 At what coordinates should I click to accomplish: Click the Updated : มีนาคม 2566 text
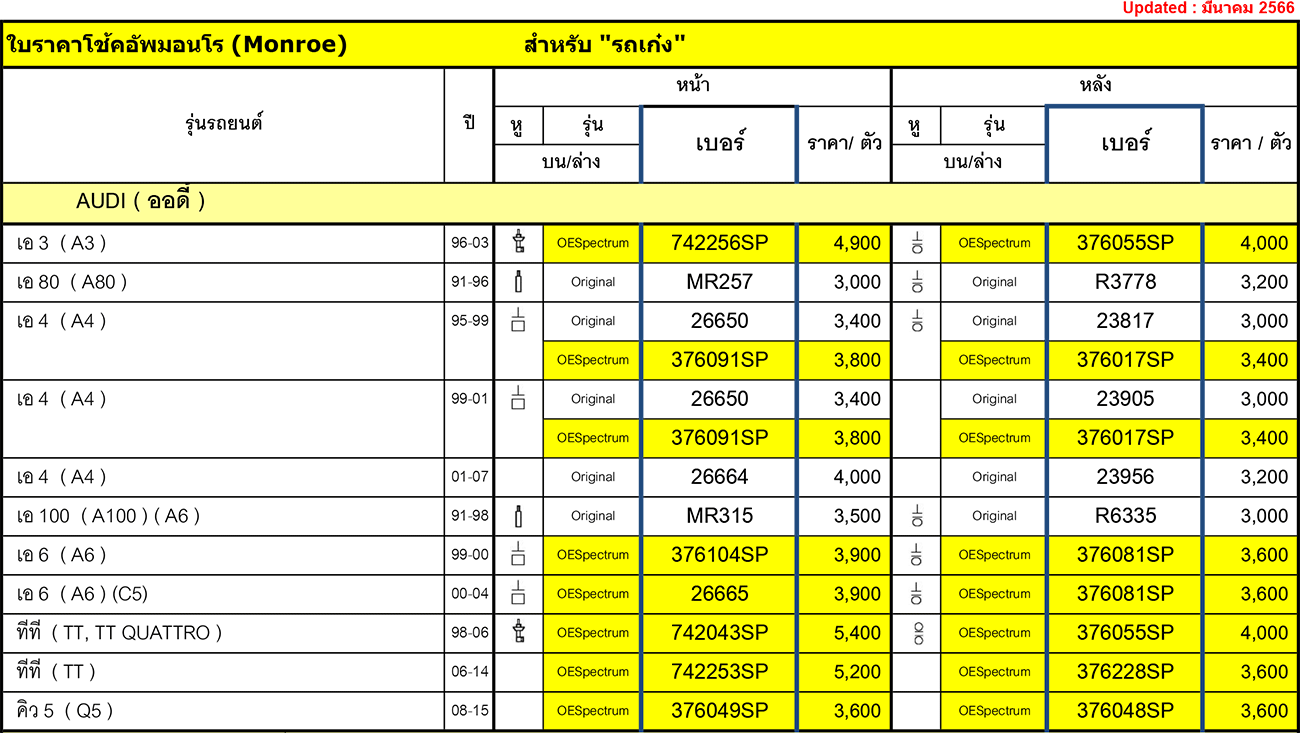pyautogui.click(x=1208, y=8)
